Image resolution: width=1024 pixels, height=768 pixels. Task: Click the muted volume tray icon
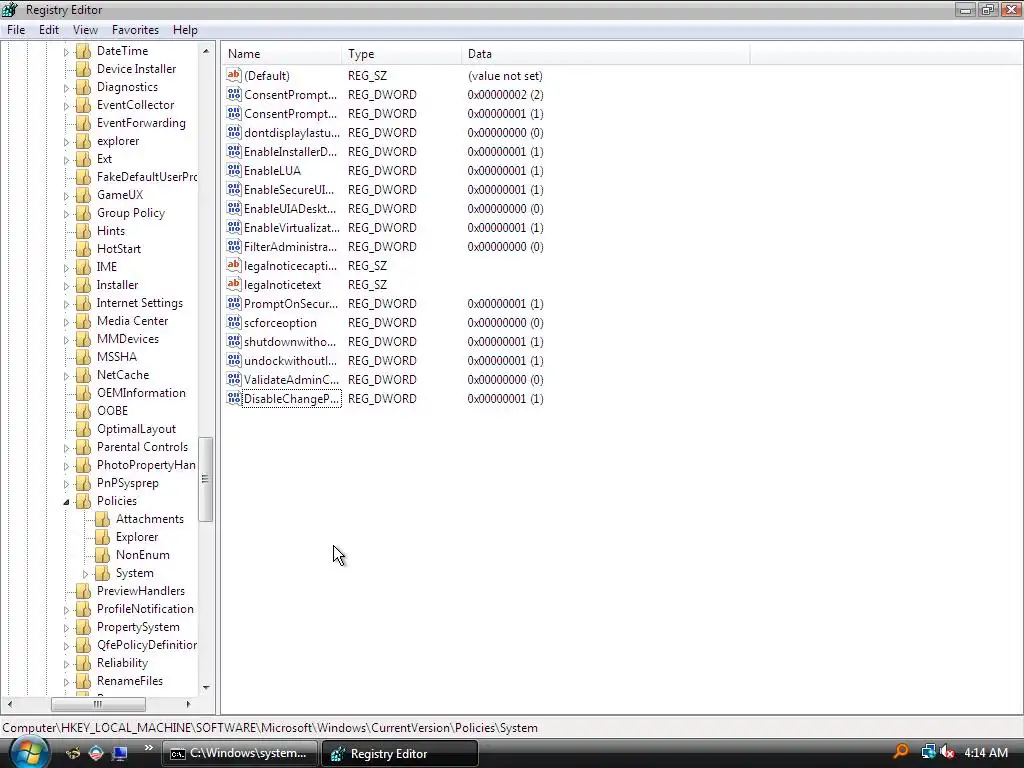tap(948, 752)
